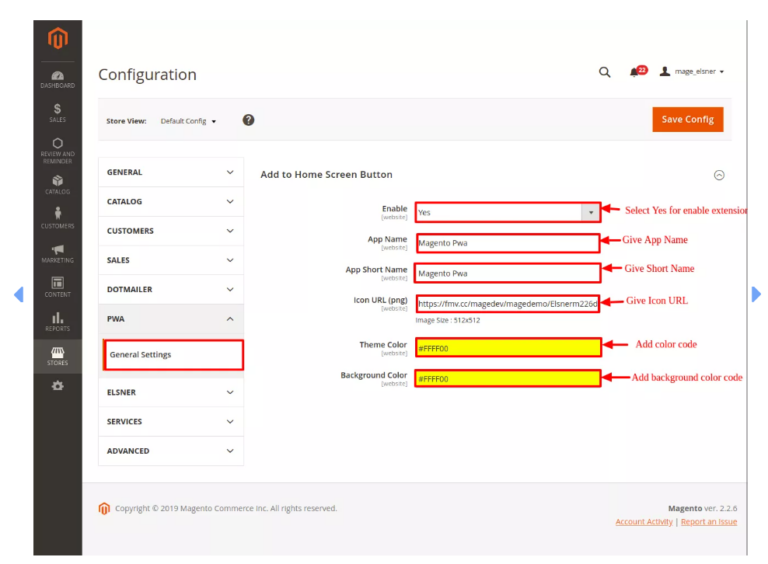Screen dimensions: 768x564
Task: Click the search magnifier icon
Action: tap(604, 72)
